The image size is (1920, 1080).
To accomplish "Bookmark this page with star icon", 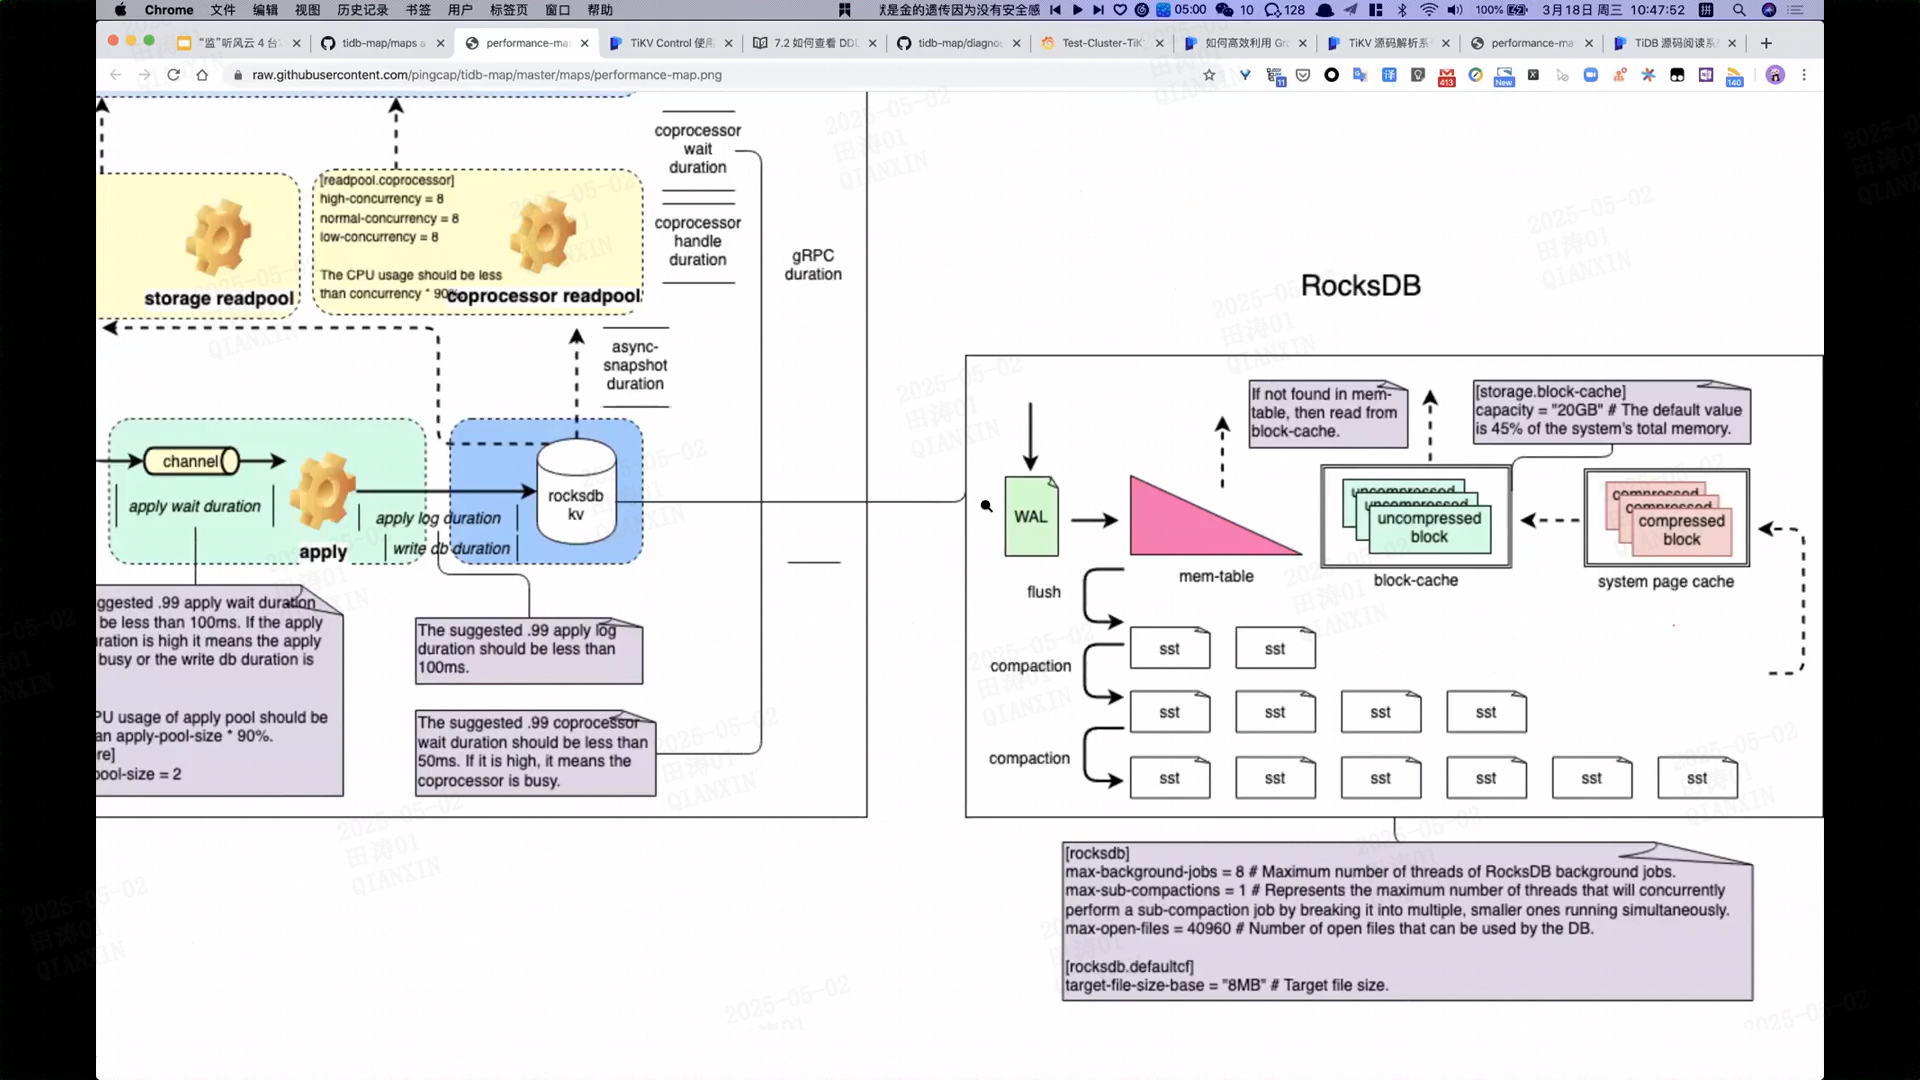I will pyautogui.click(x=1209, y=75).
